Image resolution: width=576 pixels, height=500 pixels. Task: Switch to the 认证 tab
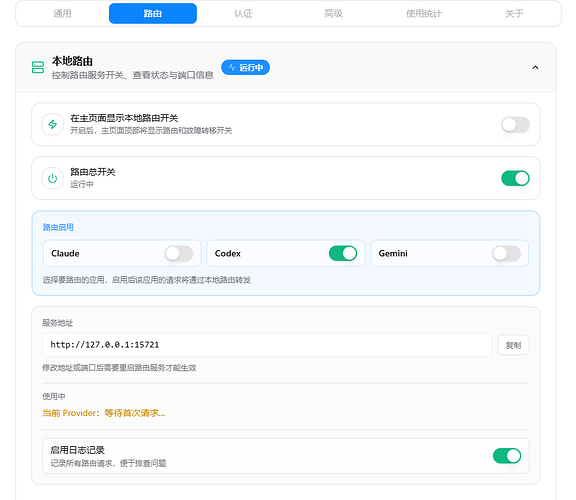pyautogui.click(x=243, y=14)
